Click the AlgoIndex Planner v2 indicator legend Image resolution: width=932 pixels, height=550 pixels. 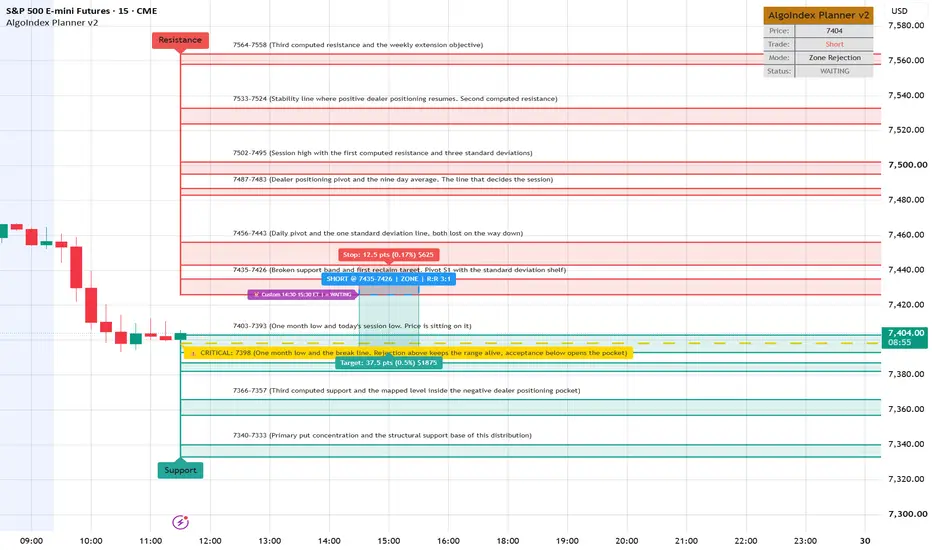coord(52,23)
